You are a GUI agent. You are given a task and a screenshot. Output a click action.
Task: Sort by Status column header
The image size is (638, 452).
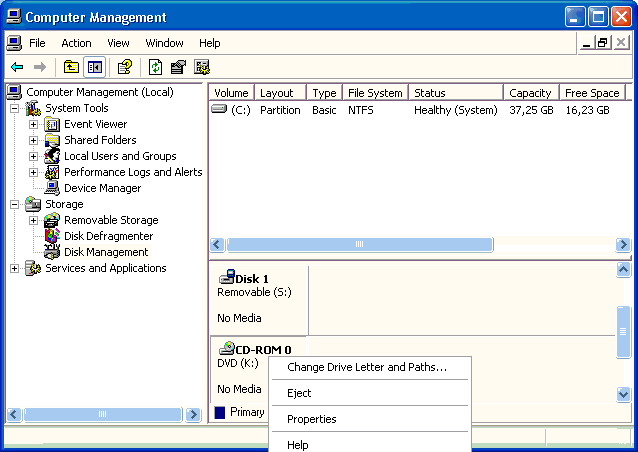click(x=456, y=93)
